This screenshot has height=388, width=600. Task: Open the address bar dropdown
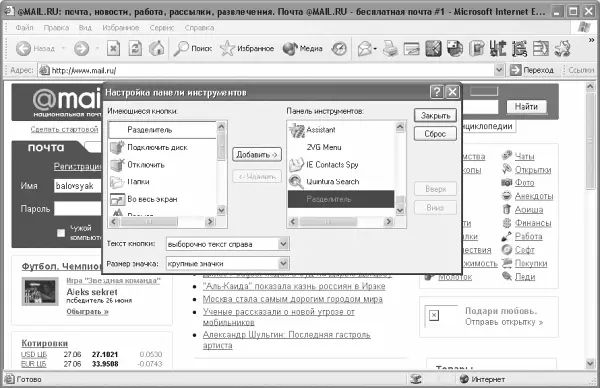click(x=499, y=70)
